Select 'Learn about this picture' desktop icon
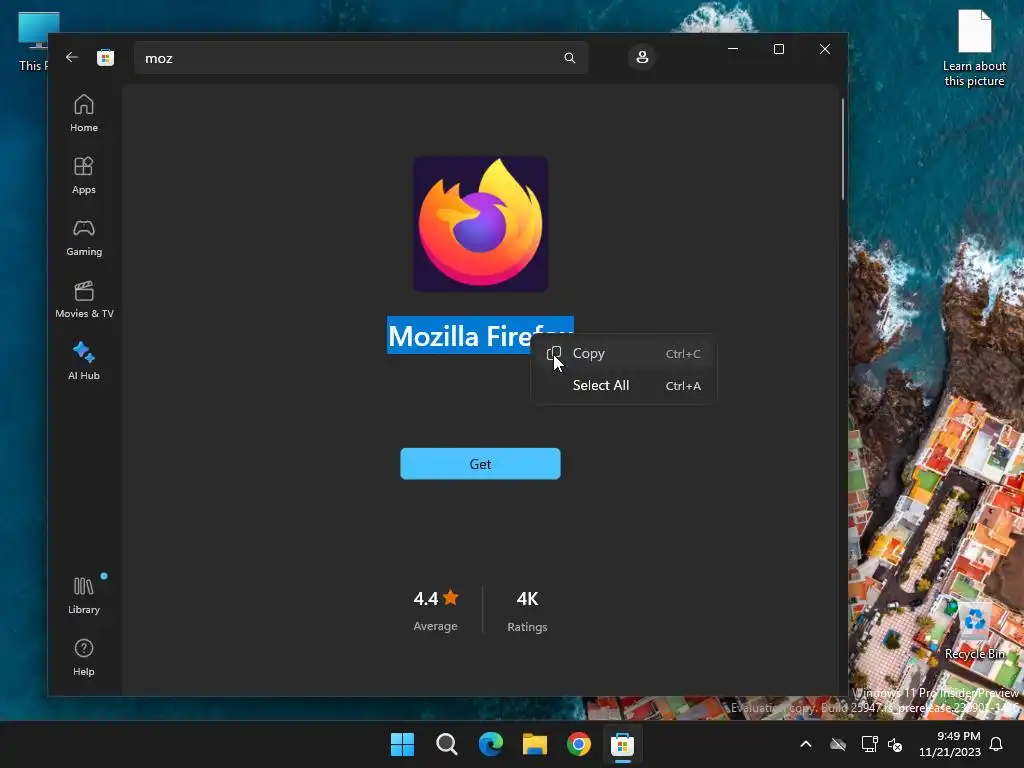The height and width of the screenshot is (768, 1024). (x=974, y=48)
